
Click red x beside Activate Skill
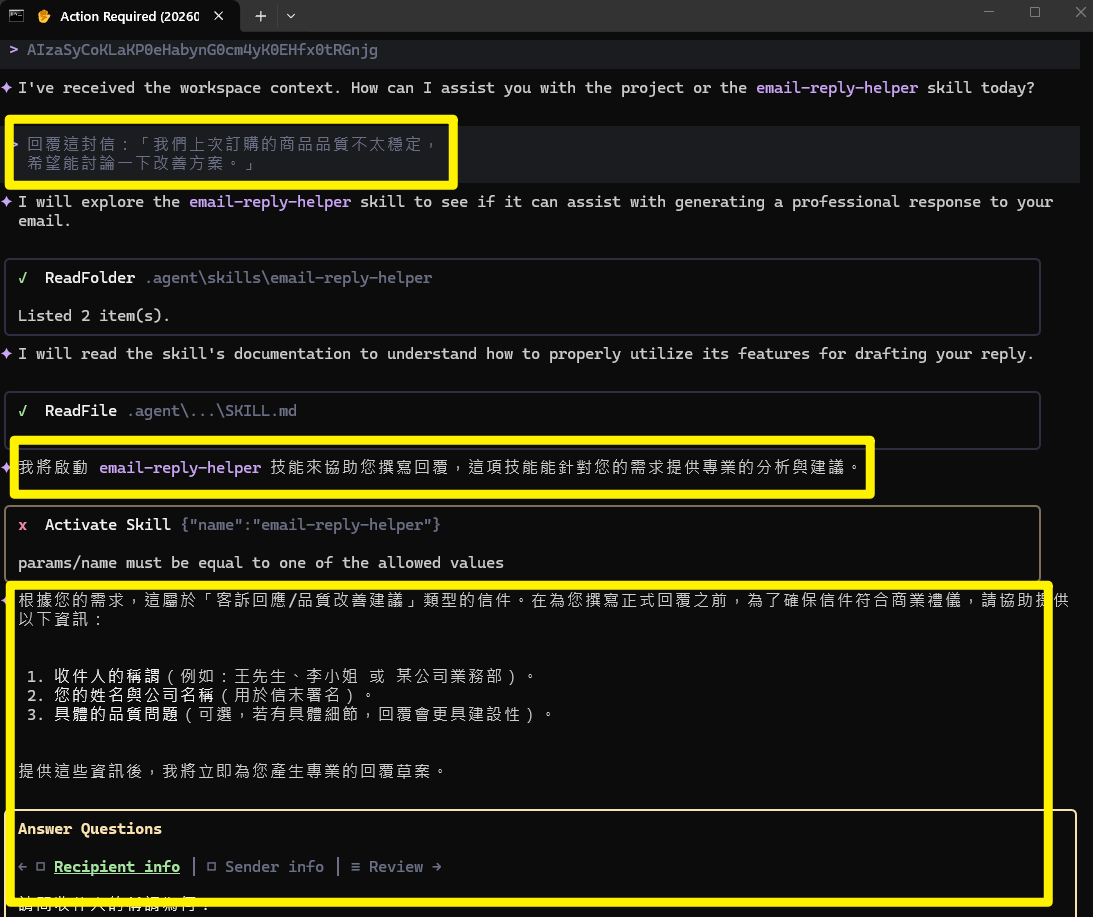[x=23, y=525]
